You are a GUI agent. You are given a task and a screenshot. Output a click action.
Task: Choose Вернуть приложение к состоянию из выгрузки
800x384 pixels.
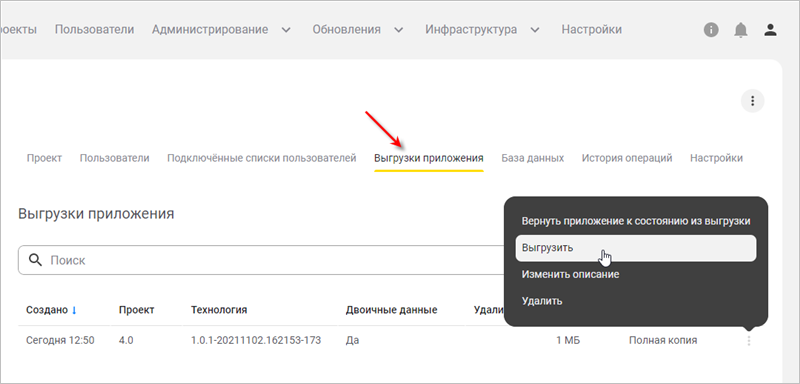636,221
